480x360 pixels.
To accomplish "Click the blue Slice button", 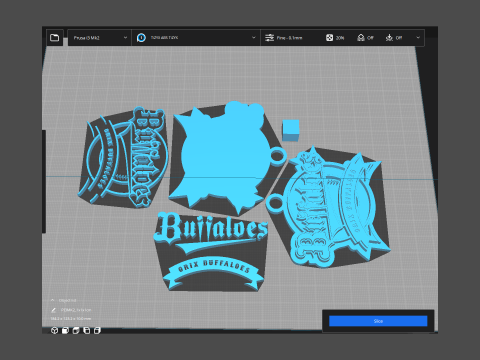I will (x=378, y=321).
